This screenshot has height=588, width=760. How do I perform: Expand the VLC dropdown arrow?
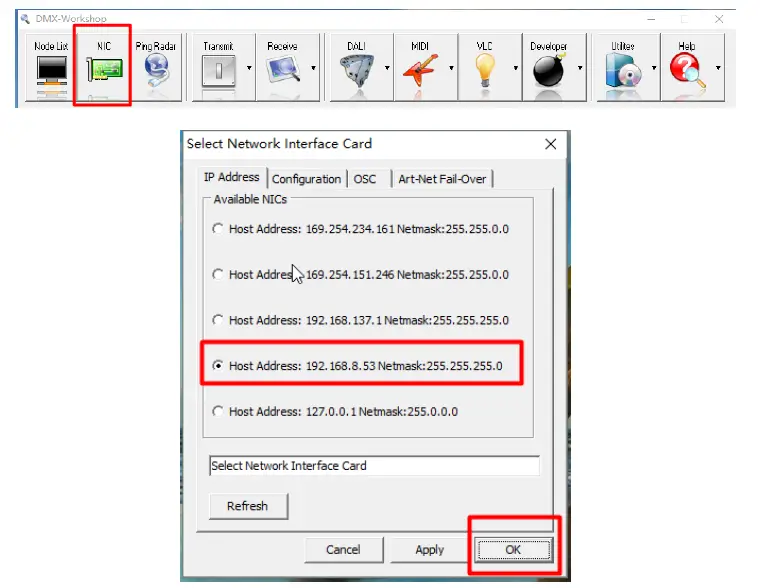click(x=516, y=68)
